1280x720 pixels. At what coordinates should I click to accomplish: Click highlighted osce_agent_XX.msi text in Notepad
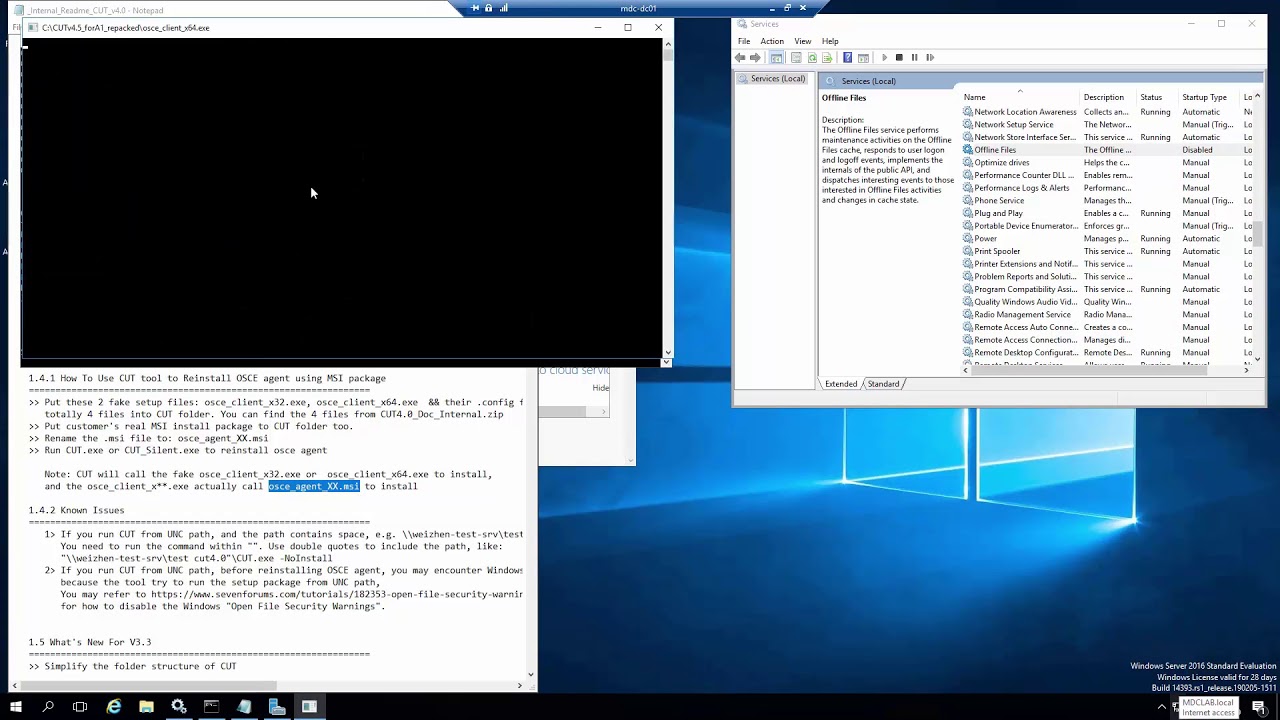313,486
